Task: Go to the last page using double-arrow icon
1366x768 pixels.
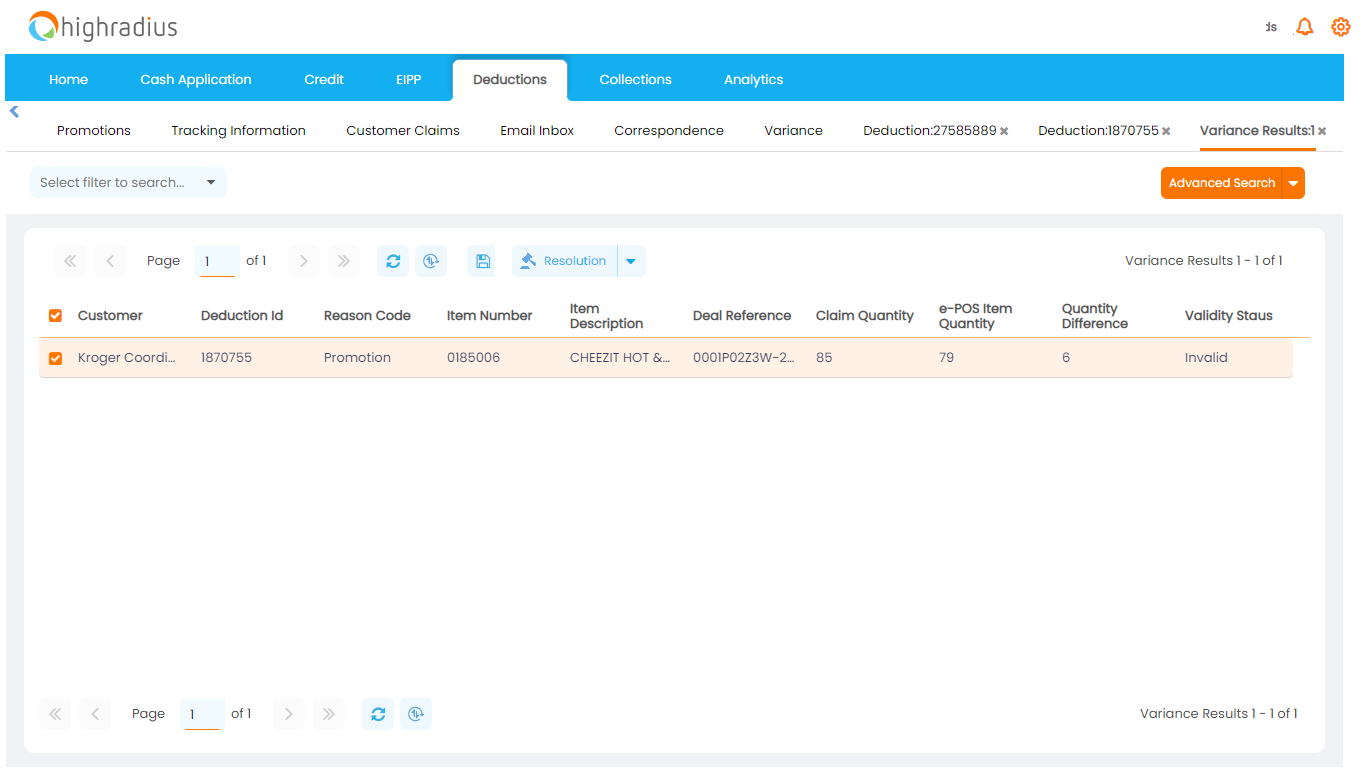Action: 343,260
